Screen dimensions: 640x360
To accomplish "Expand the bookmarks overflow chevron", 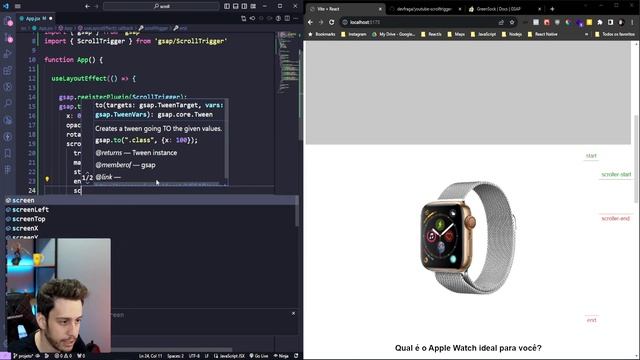I will [x=587, y=34].
